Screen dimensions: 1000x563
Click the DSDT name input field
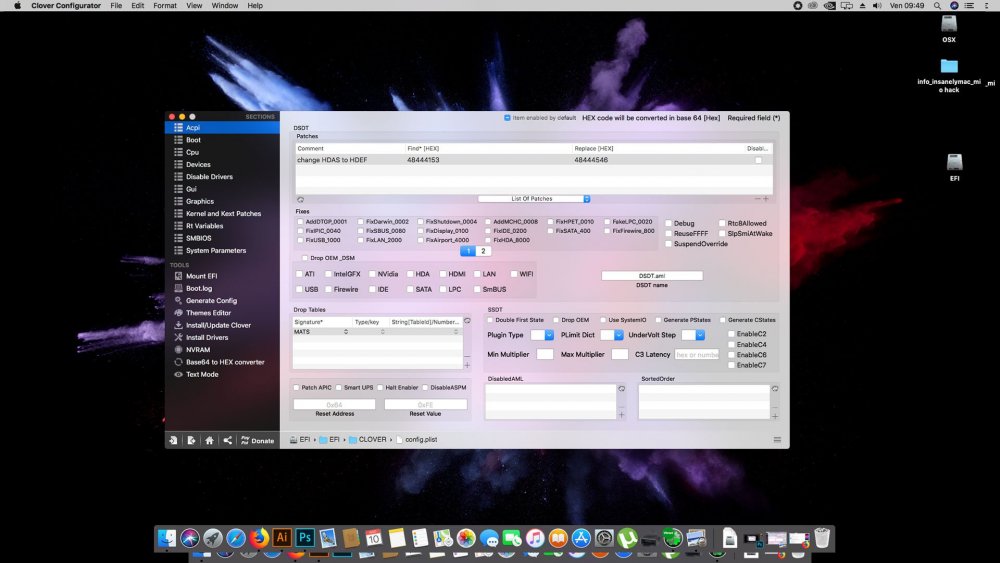(x=652, y=276)
